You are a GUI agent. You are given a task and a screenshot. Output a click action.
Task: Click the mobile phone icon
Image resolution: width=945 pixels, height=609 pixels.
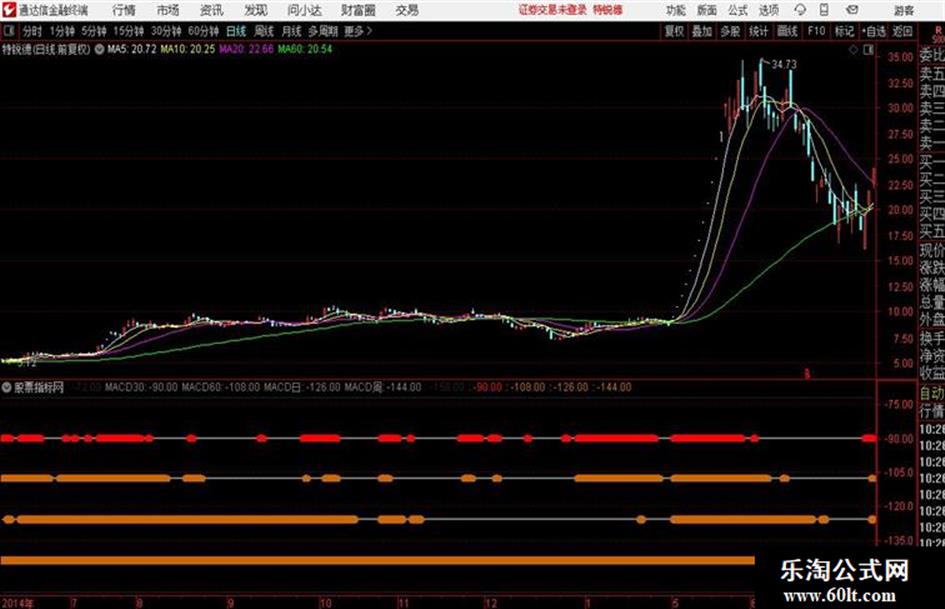(824, 10)
